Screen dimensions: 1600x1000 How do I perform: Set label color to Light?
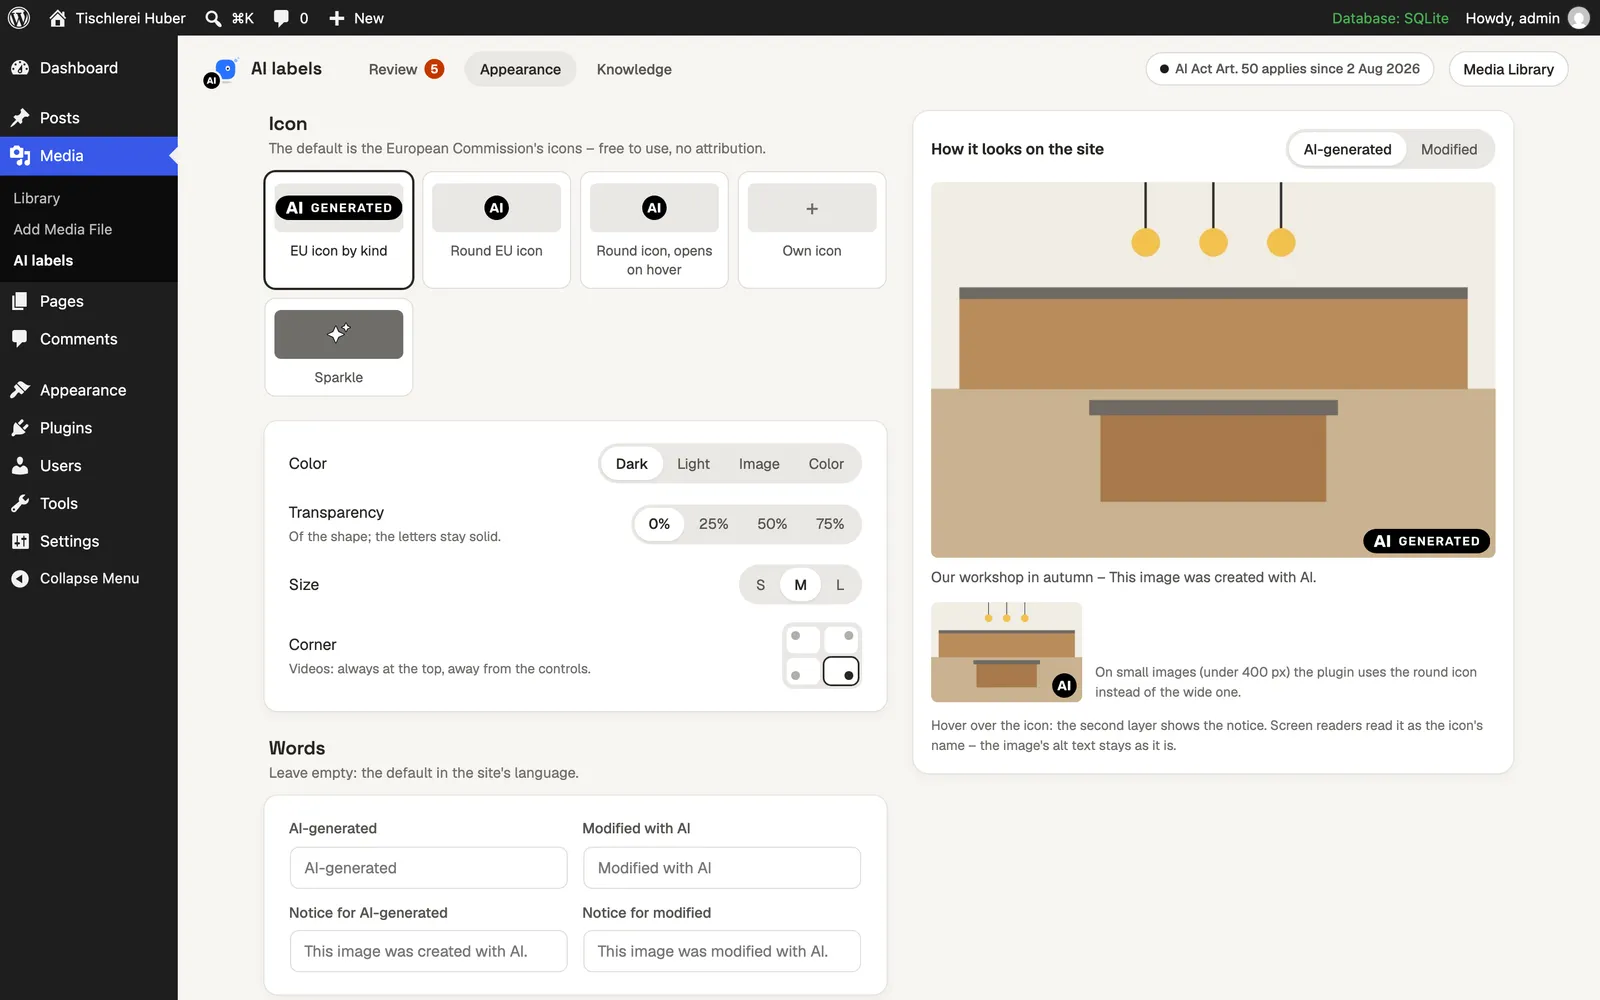click(x=693, y=464)
